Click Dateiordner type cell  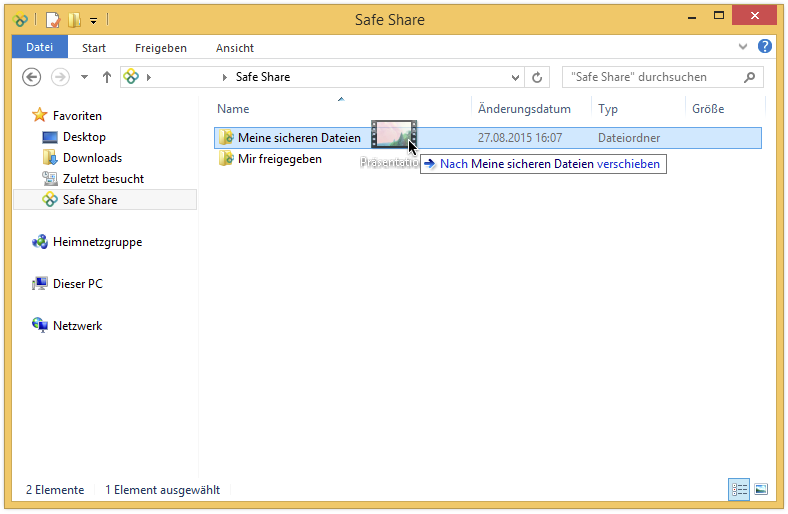(x=629, y=138)
